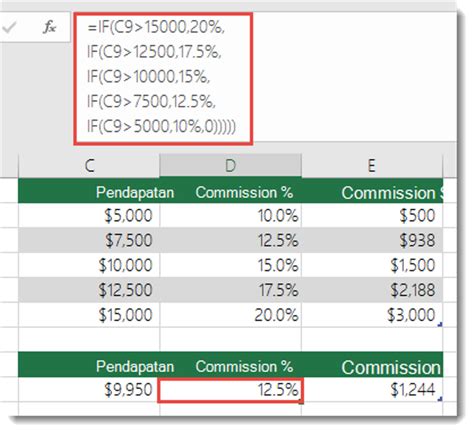Select column D header

pos(231,165)
